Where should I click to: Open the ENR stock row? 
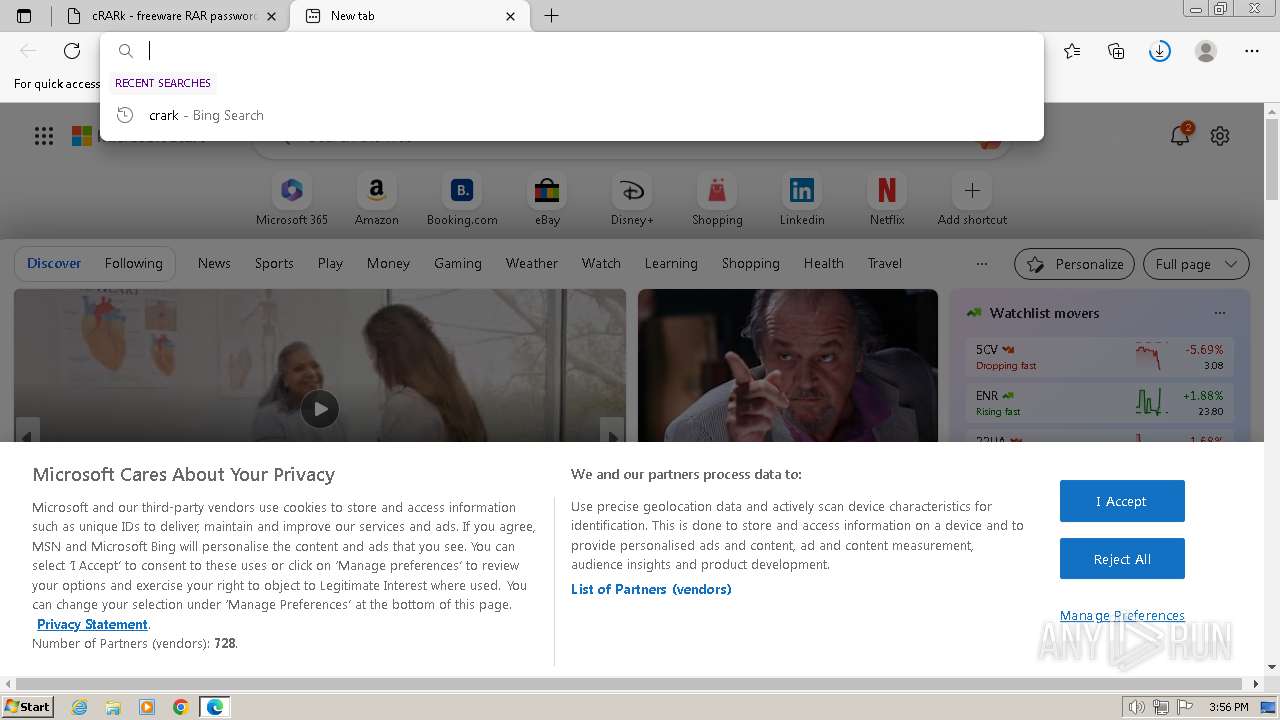(x=1100, y=403)
